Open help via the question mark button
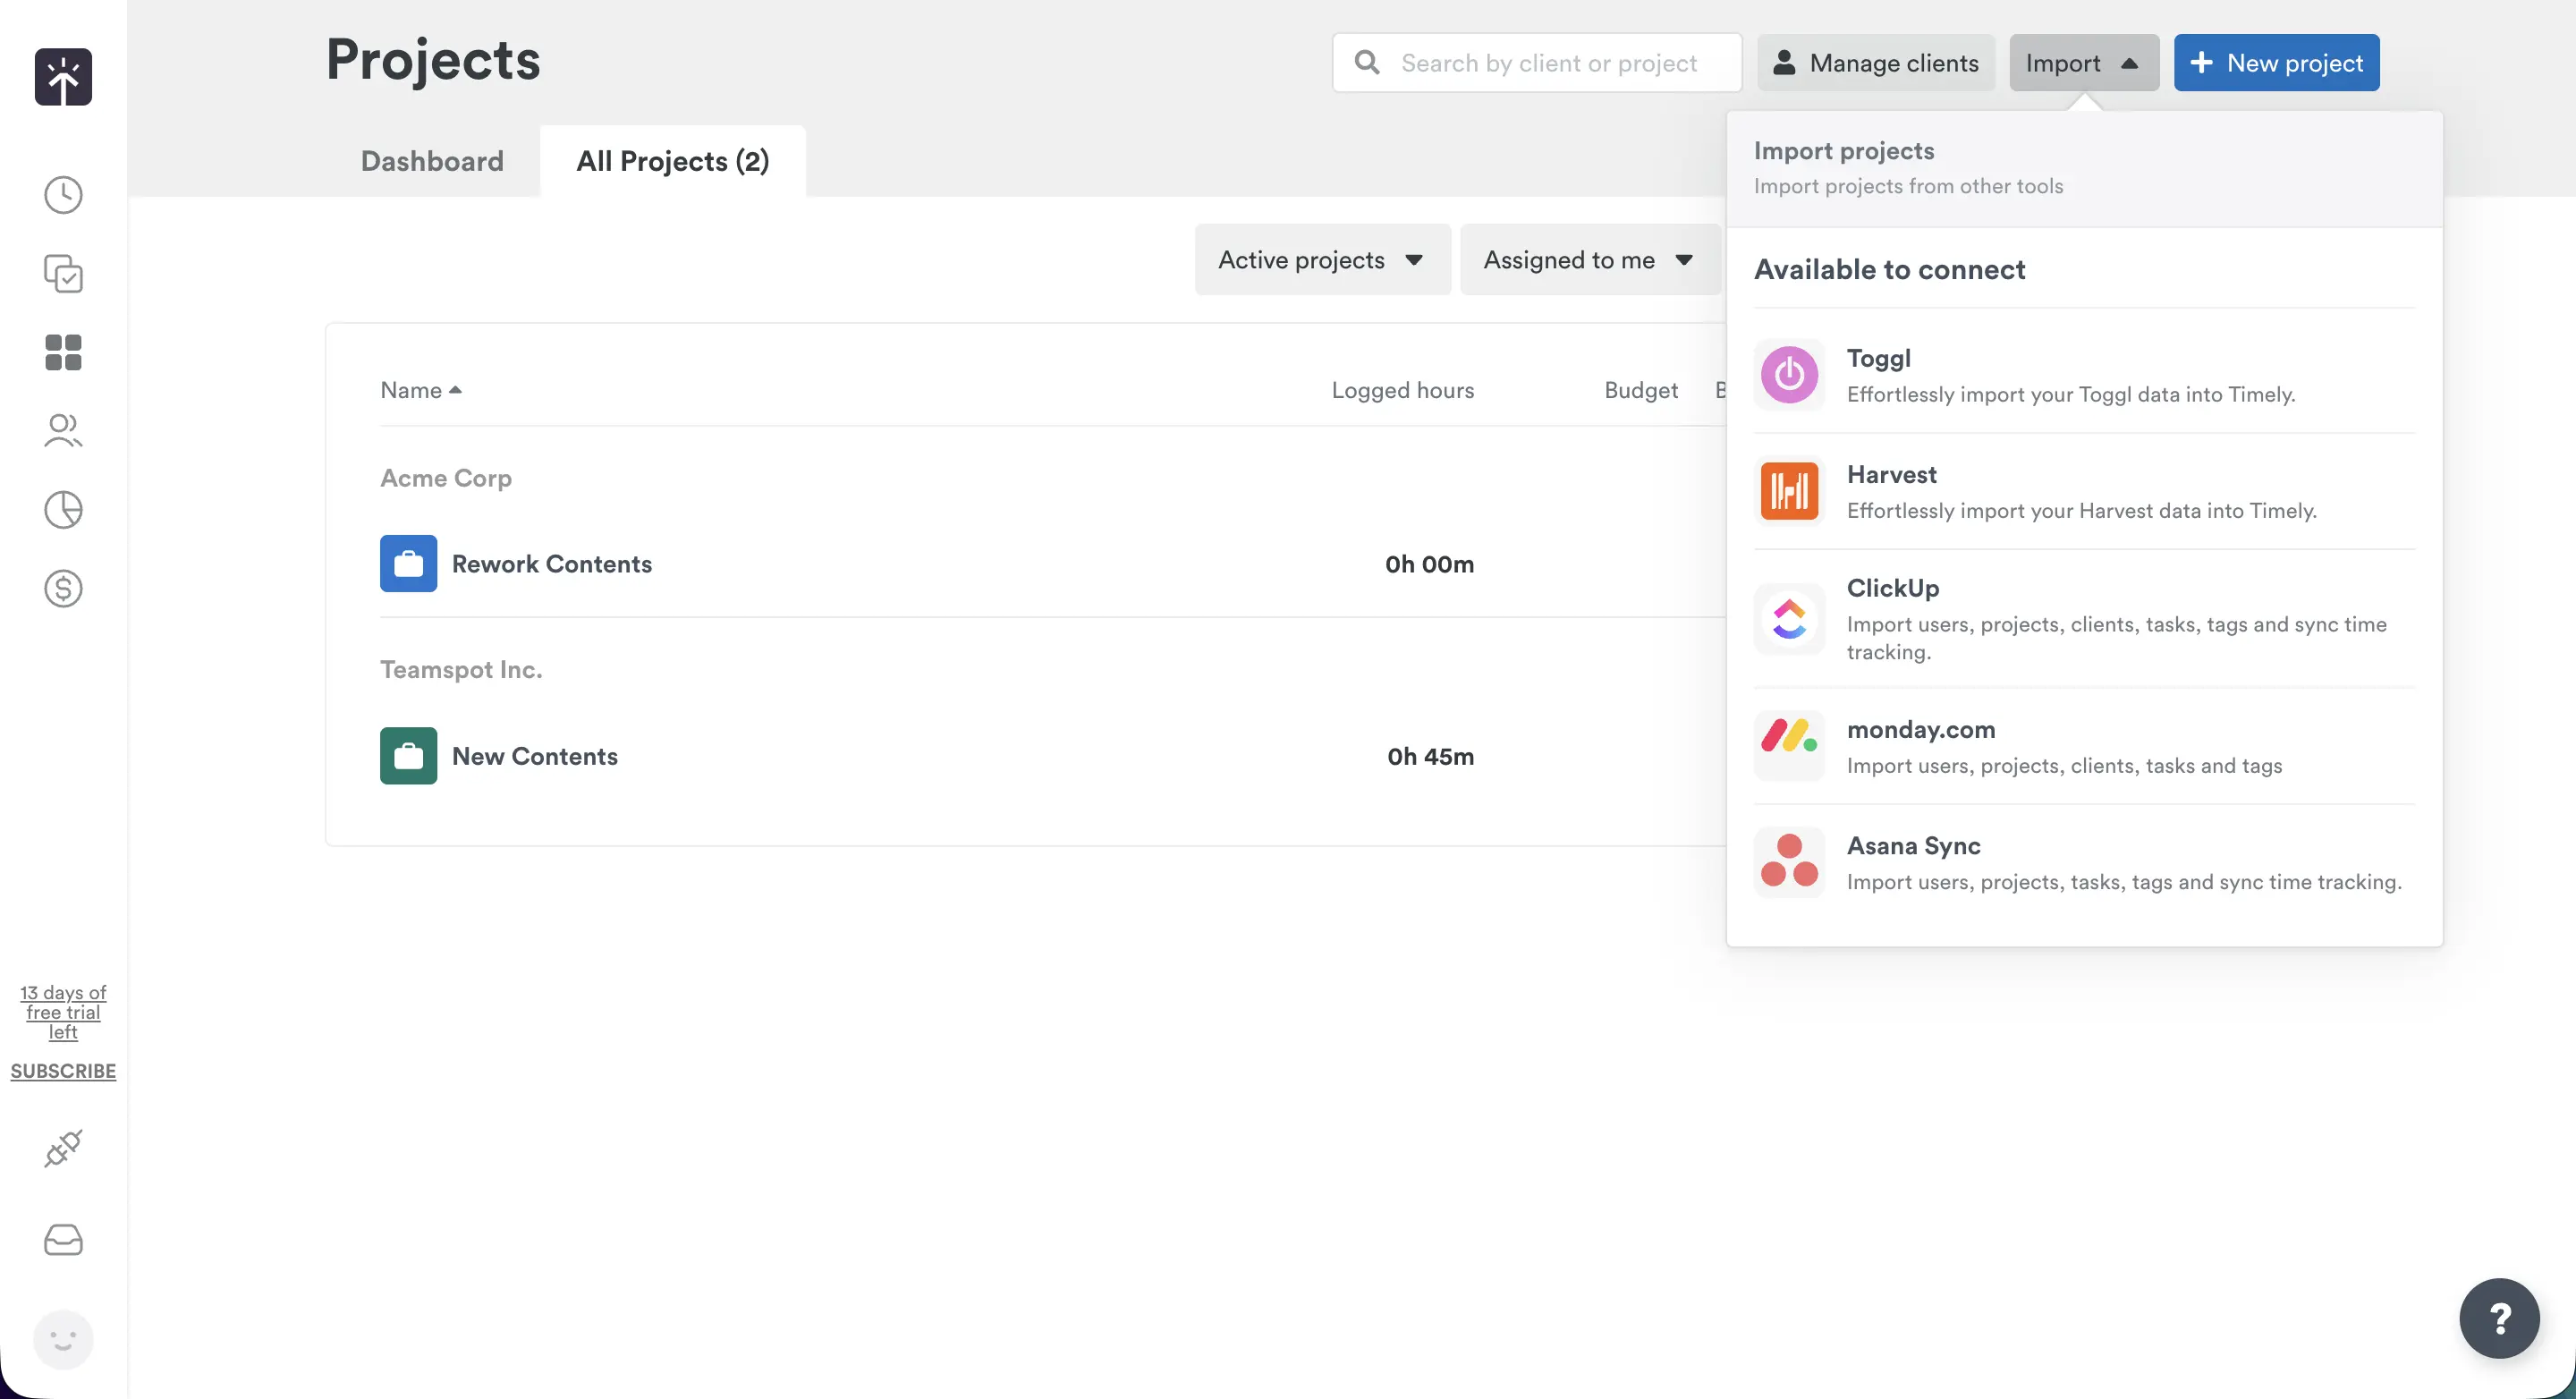 (2499, 1318)
